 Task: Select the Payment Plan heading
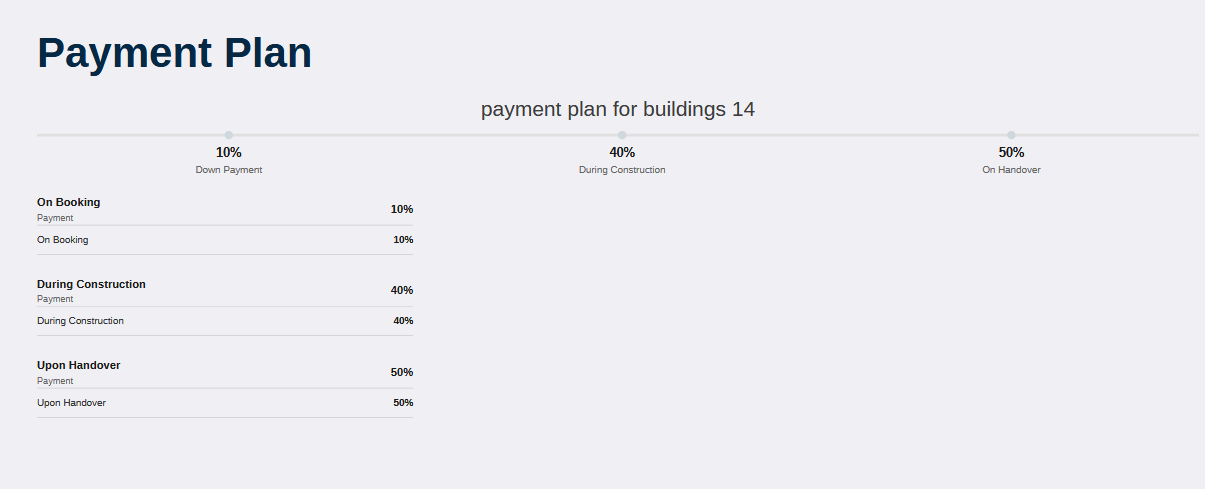pyautogui.click(x=175, y=53)
